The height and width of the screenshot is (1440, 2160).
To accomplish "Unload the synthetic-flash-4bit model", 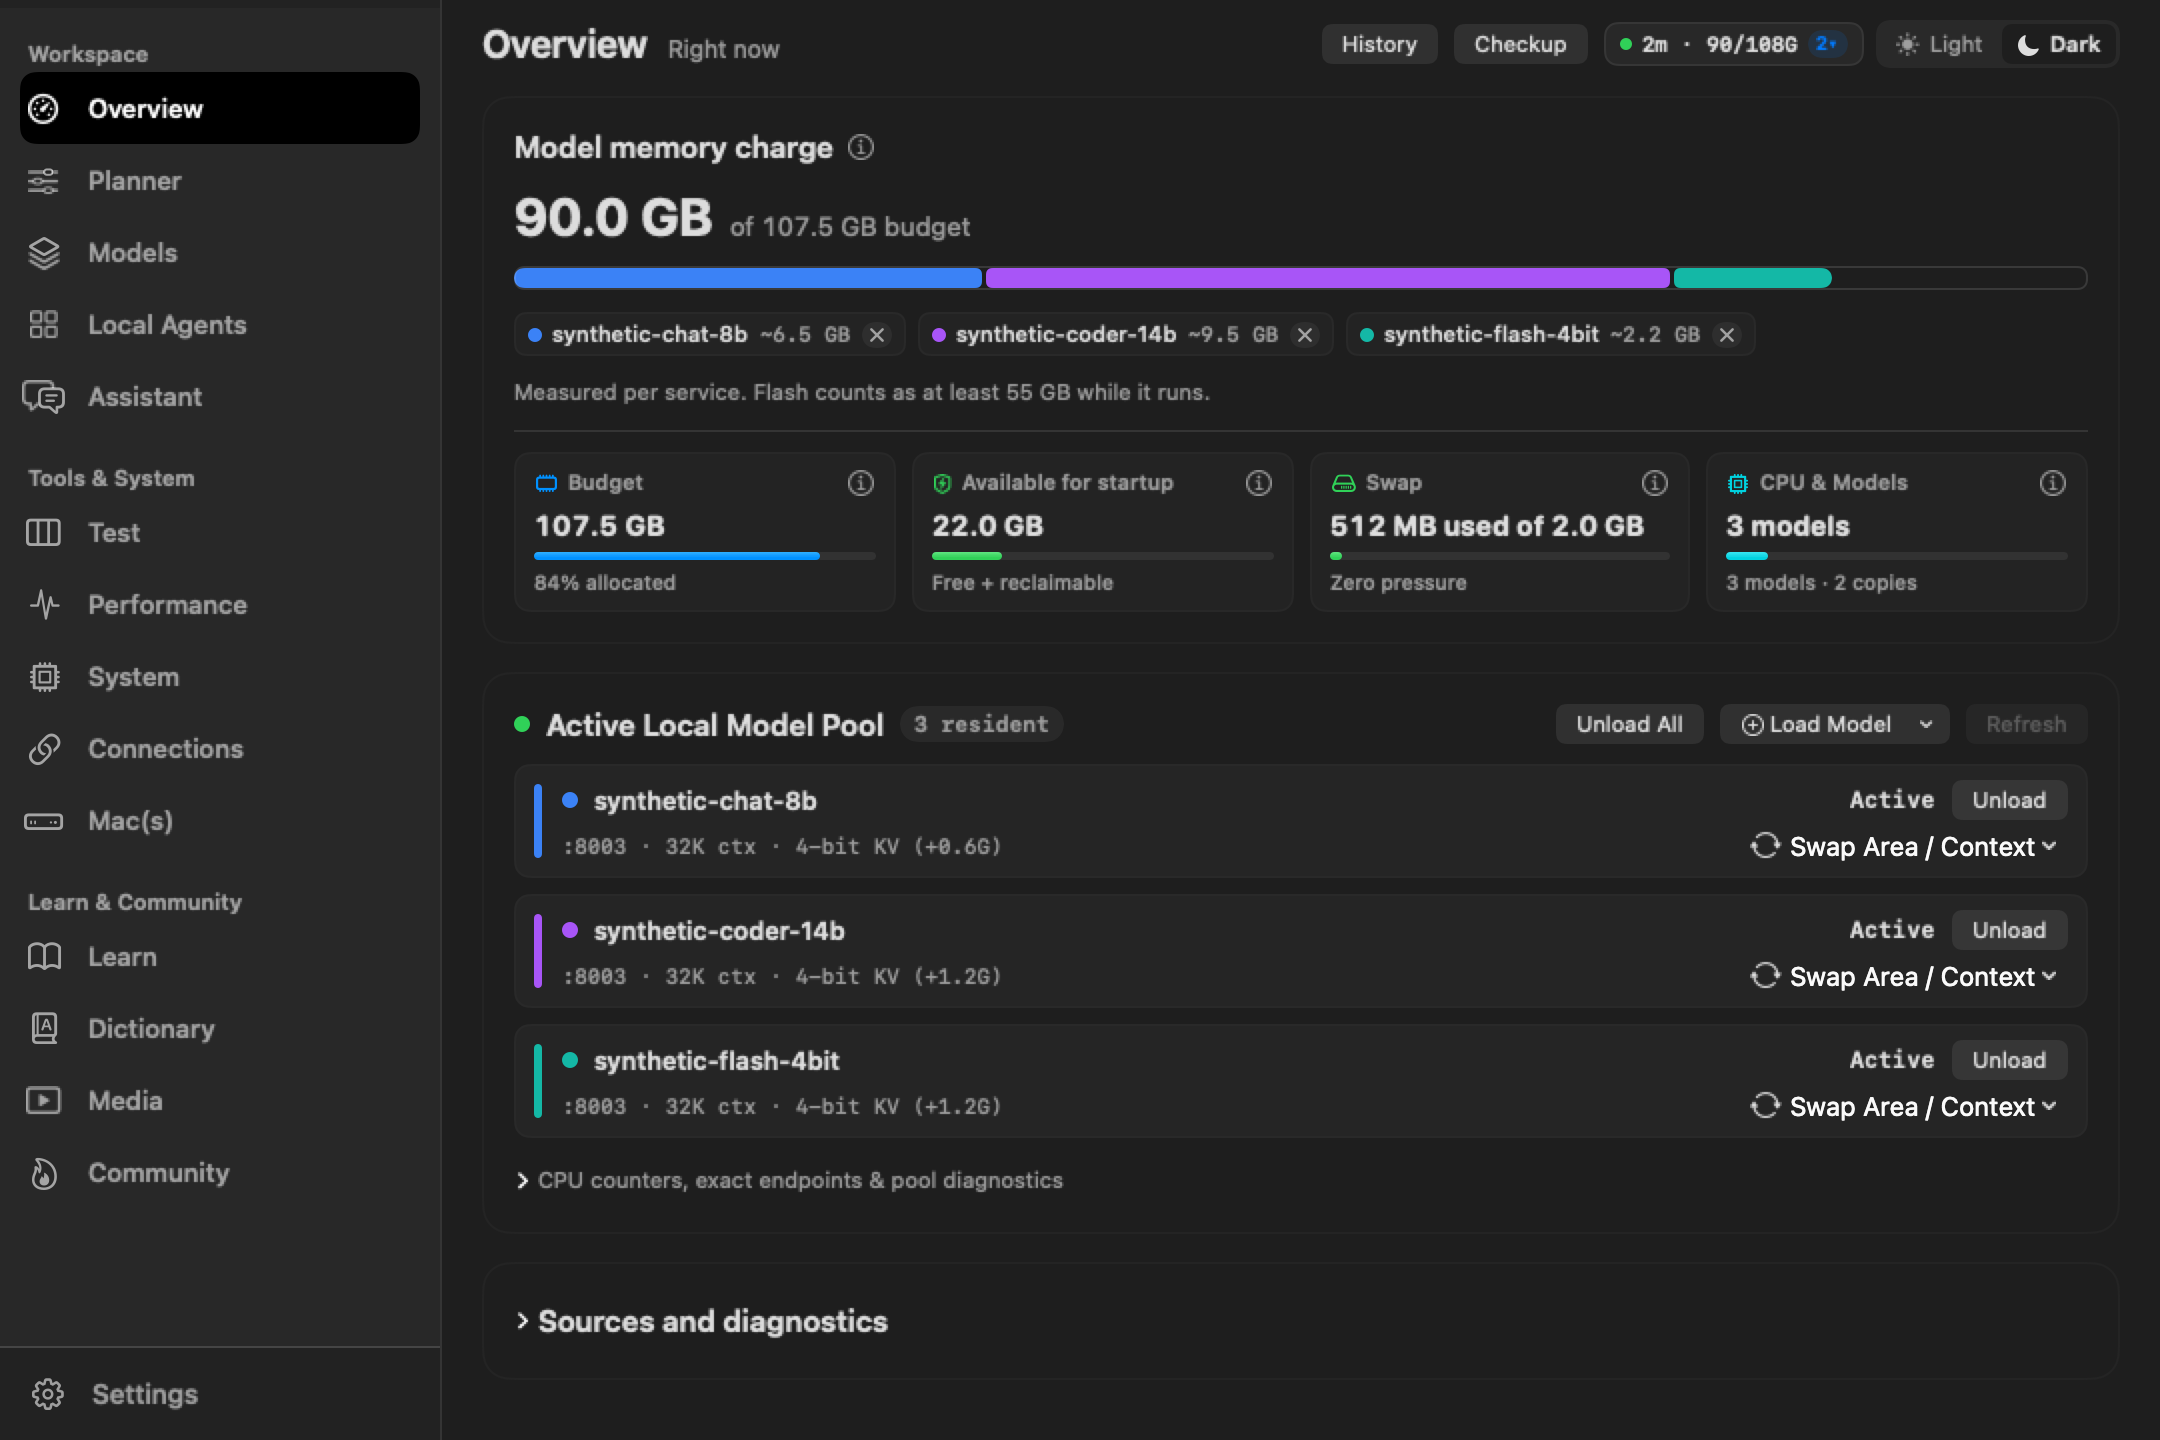I will pos(2009,1060).
